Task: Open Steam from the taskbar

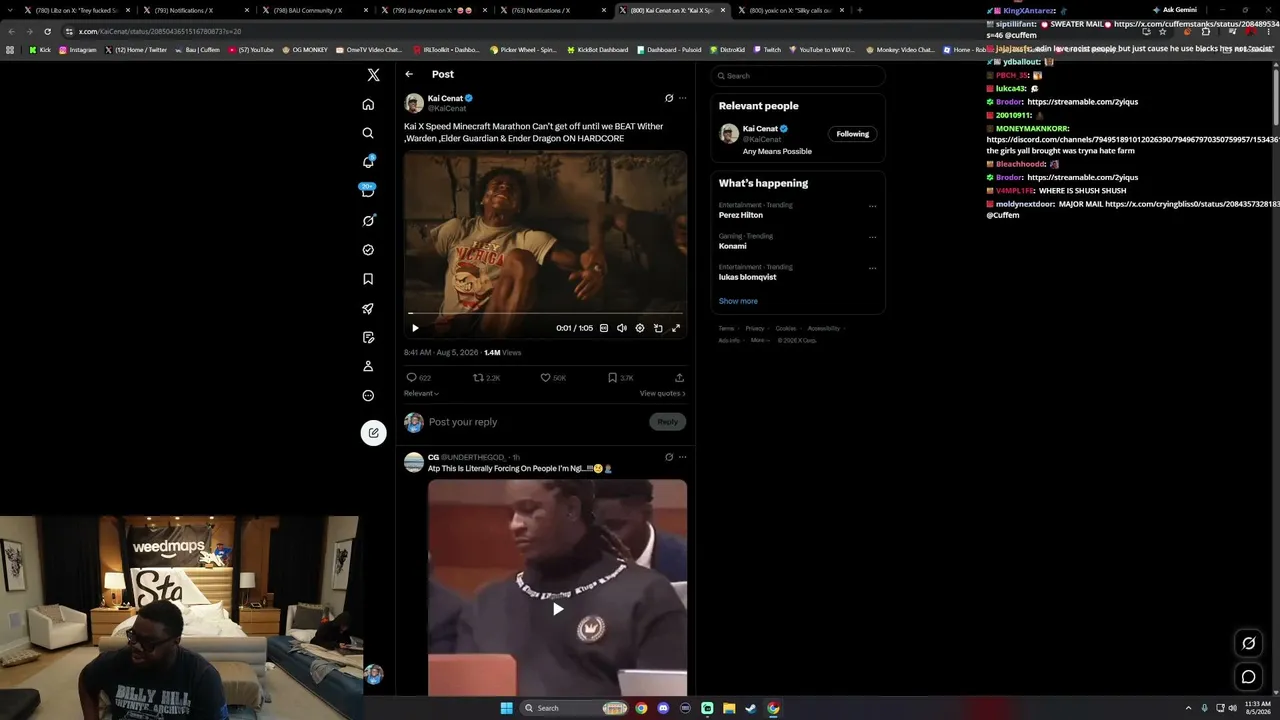Action: (x=750, y=708)
